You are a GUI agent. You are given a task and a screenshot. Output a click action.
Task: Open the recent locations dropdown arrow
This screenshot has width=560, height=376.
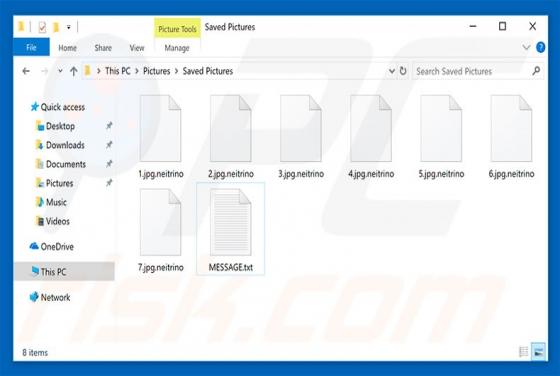[60, 71]
